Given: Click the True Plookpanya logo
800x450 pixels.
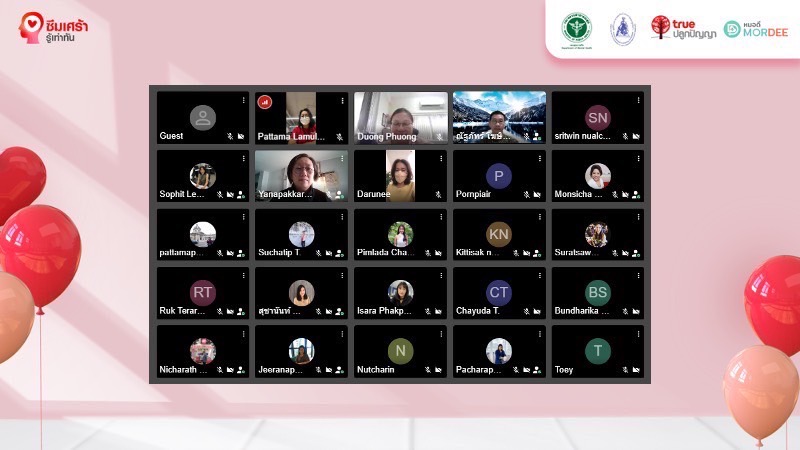Looking at the screenshot, I should pos(683,27).
